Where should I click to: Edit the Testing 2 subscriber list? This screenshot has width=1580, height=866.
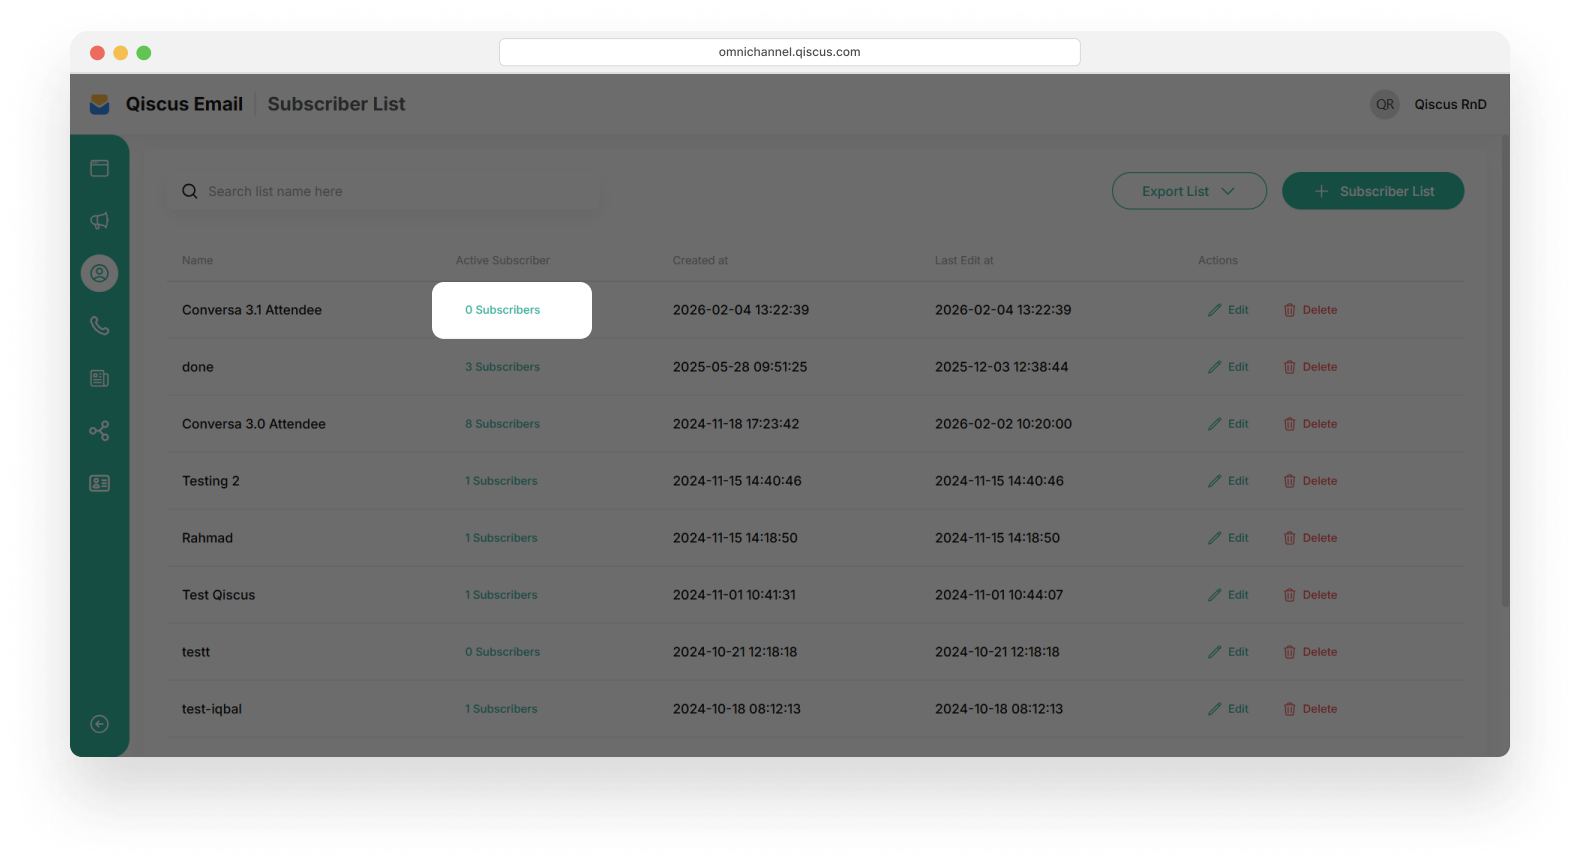(x=1228, y=481)
